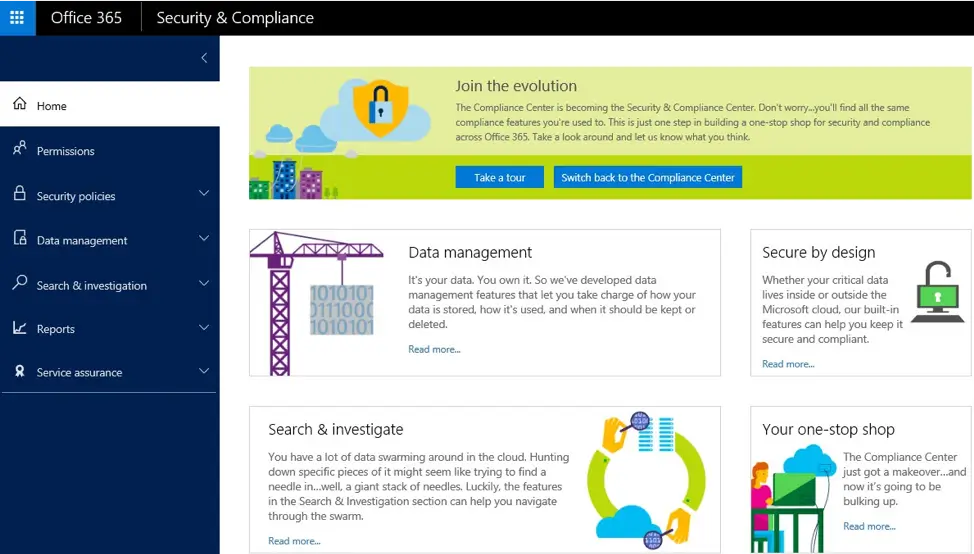Expand the Data management chevron
Image resolution: width=974 pixels, height=554 pixels.
point(204,239)
